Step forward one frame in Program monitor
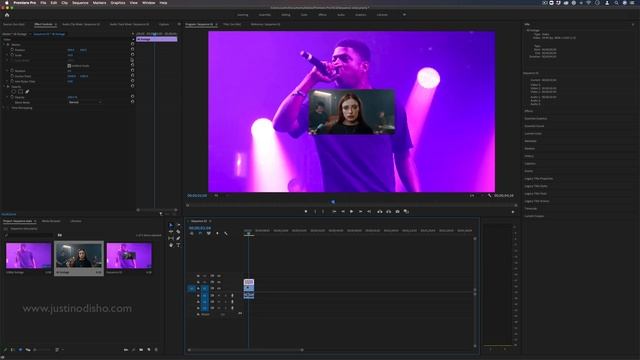 (x=360, y=211)
